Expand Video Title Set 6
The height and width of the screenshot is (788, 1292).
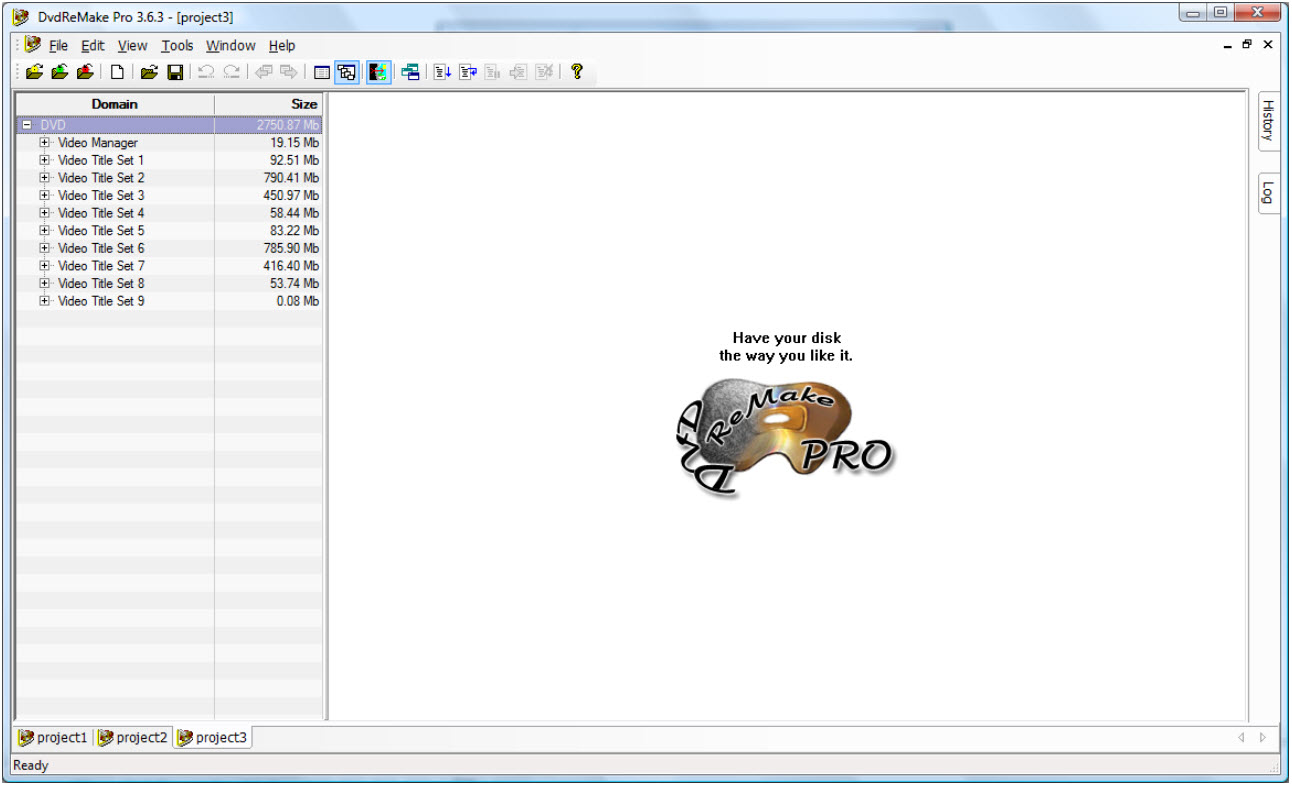click(44, 248)
